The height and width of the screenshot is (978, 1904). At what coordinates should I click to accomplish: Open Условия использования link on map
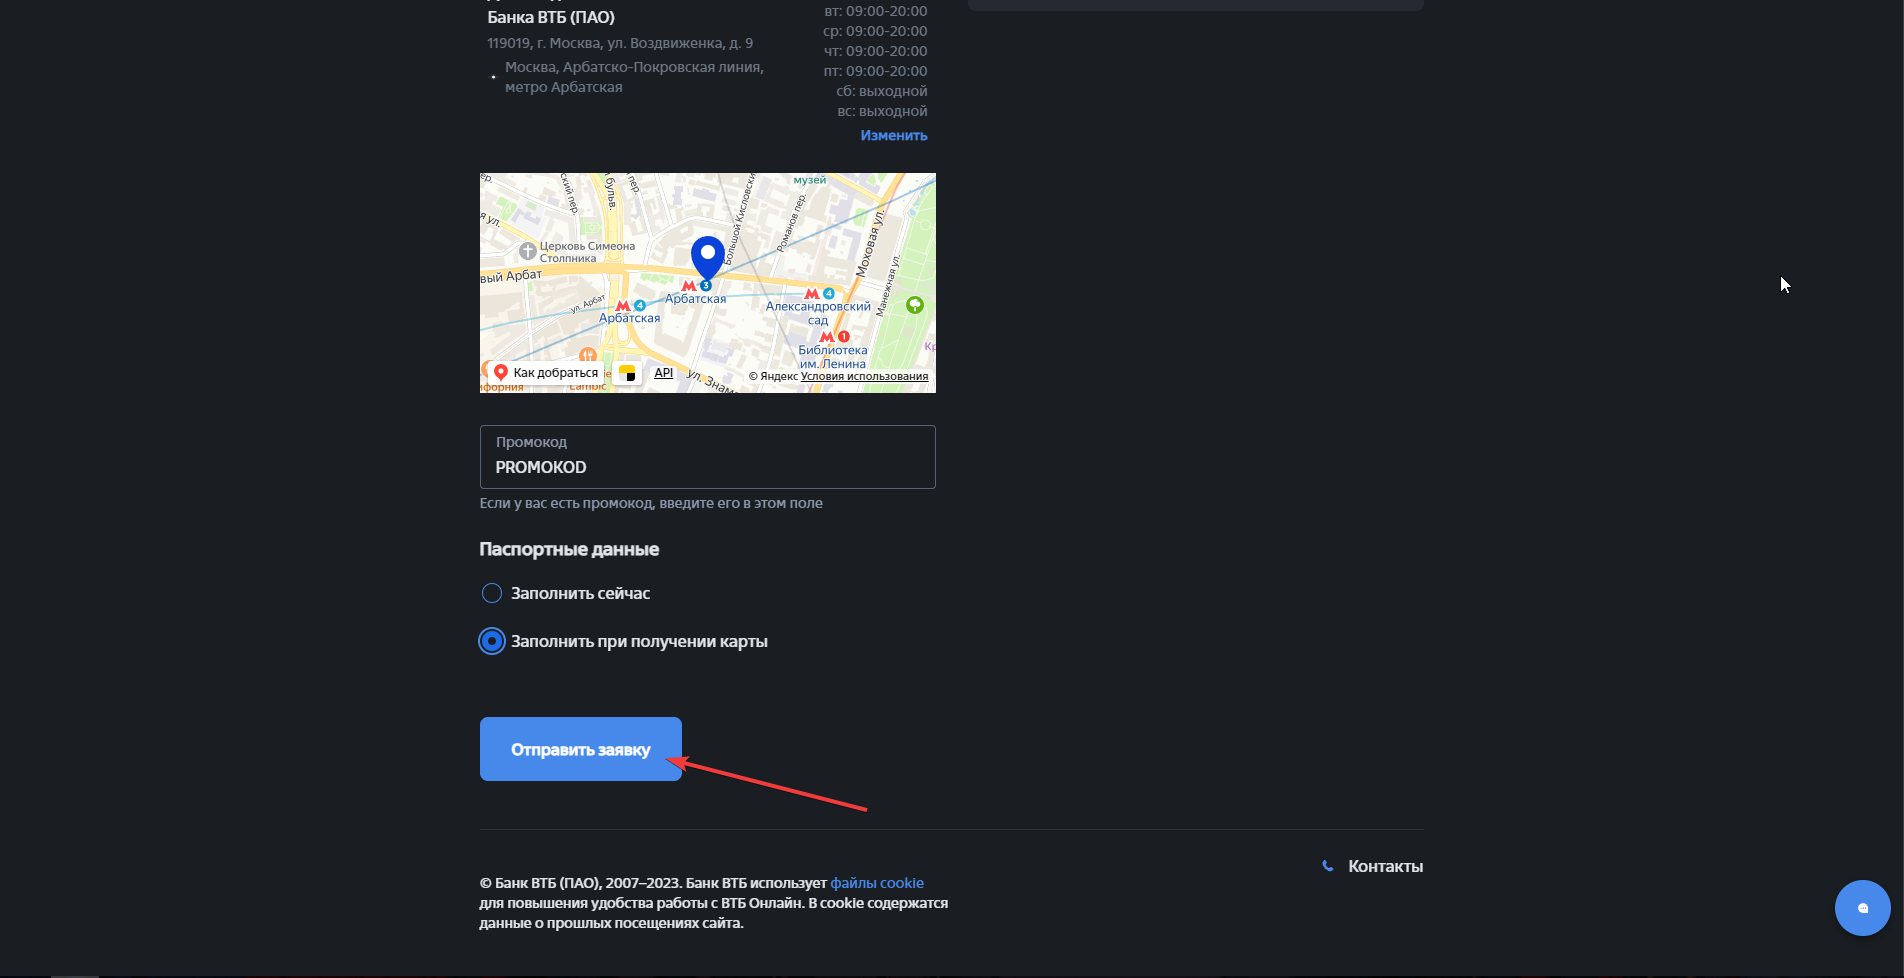864,376
